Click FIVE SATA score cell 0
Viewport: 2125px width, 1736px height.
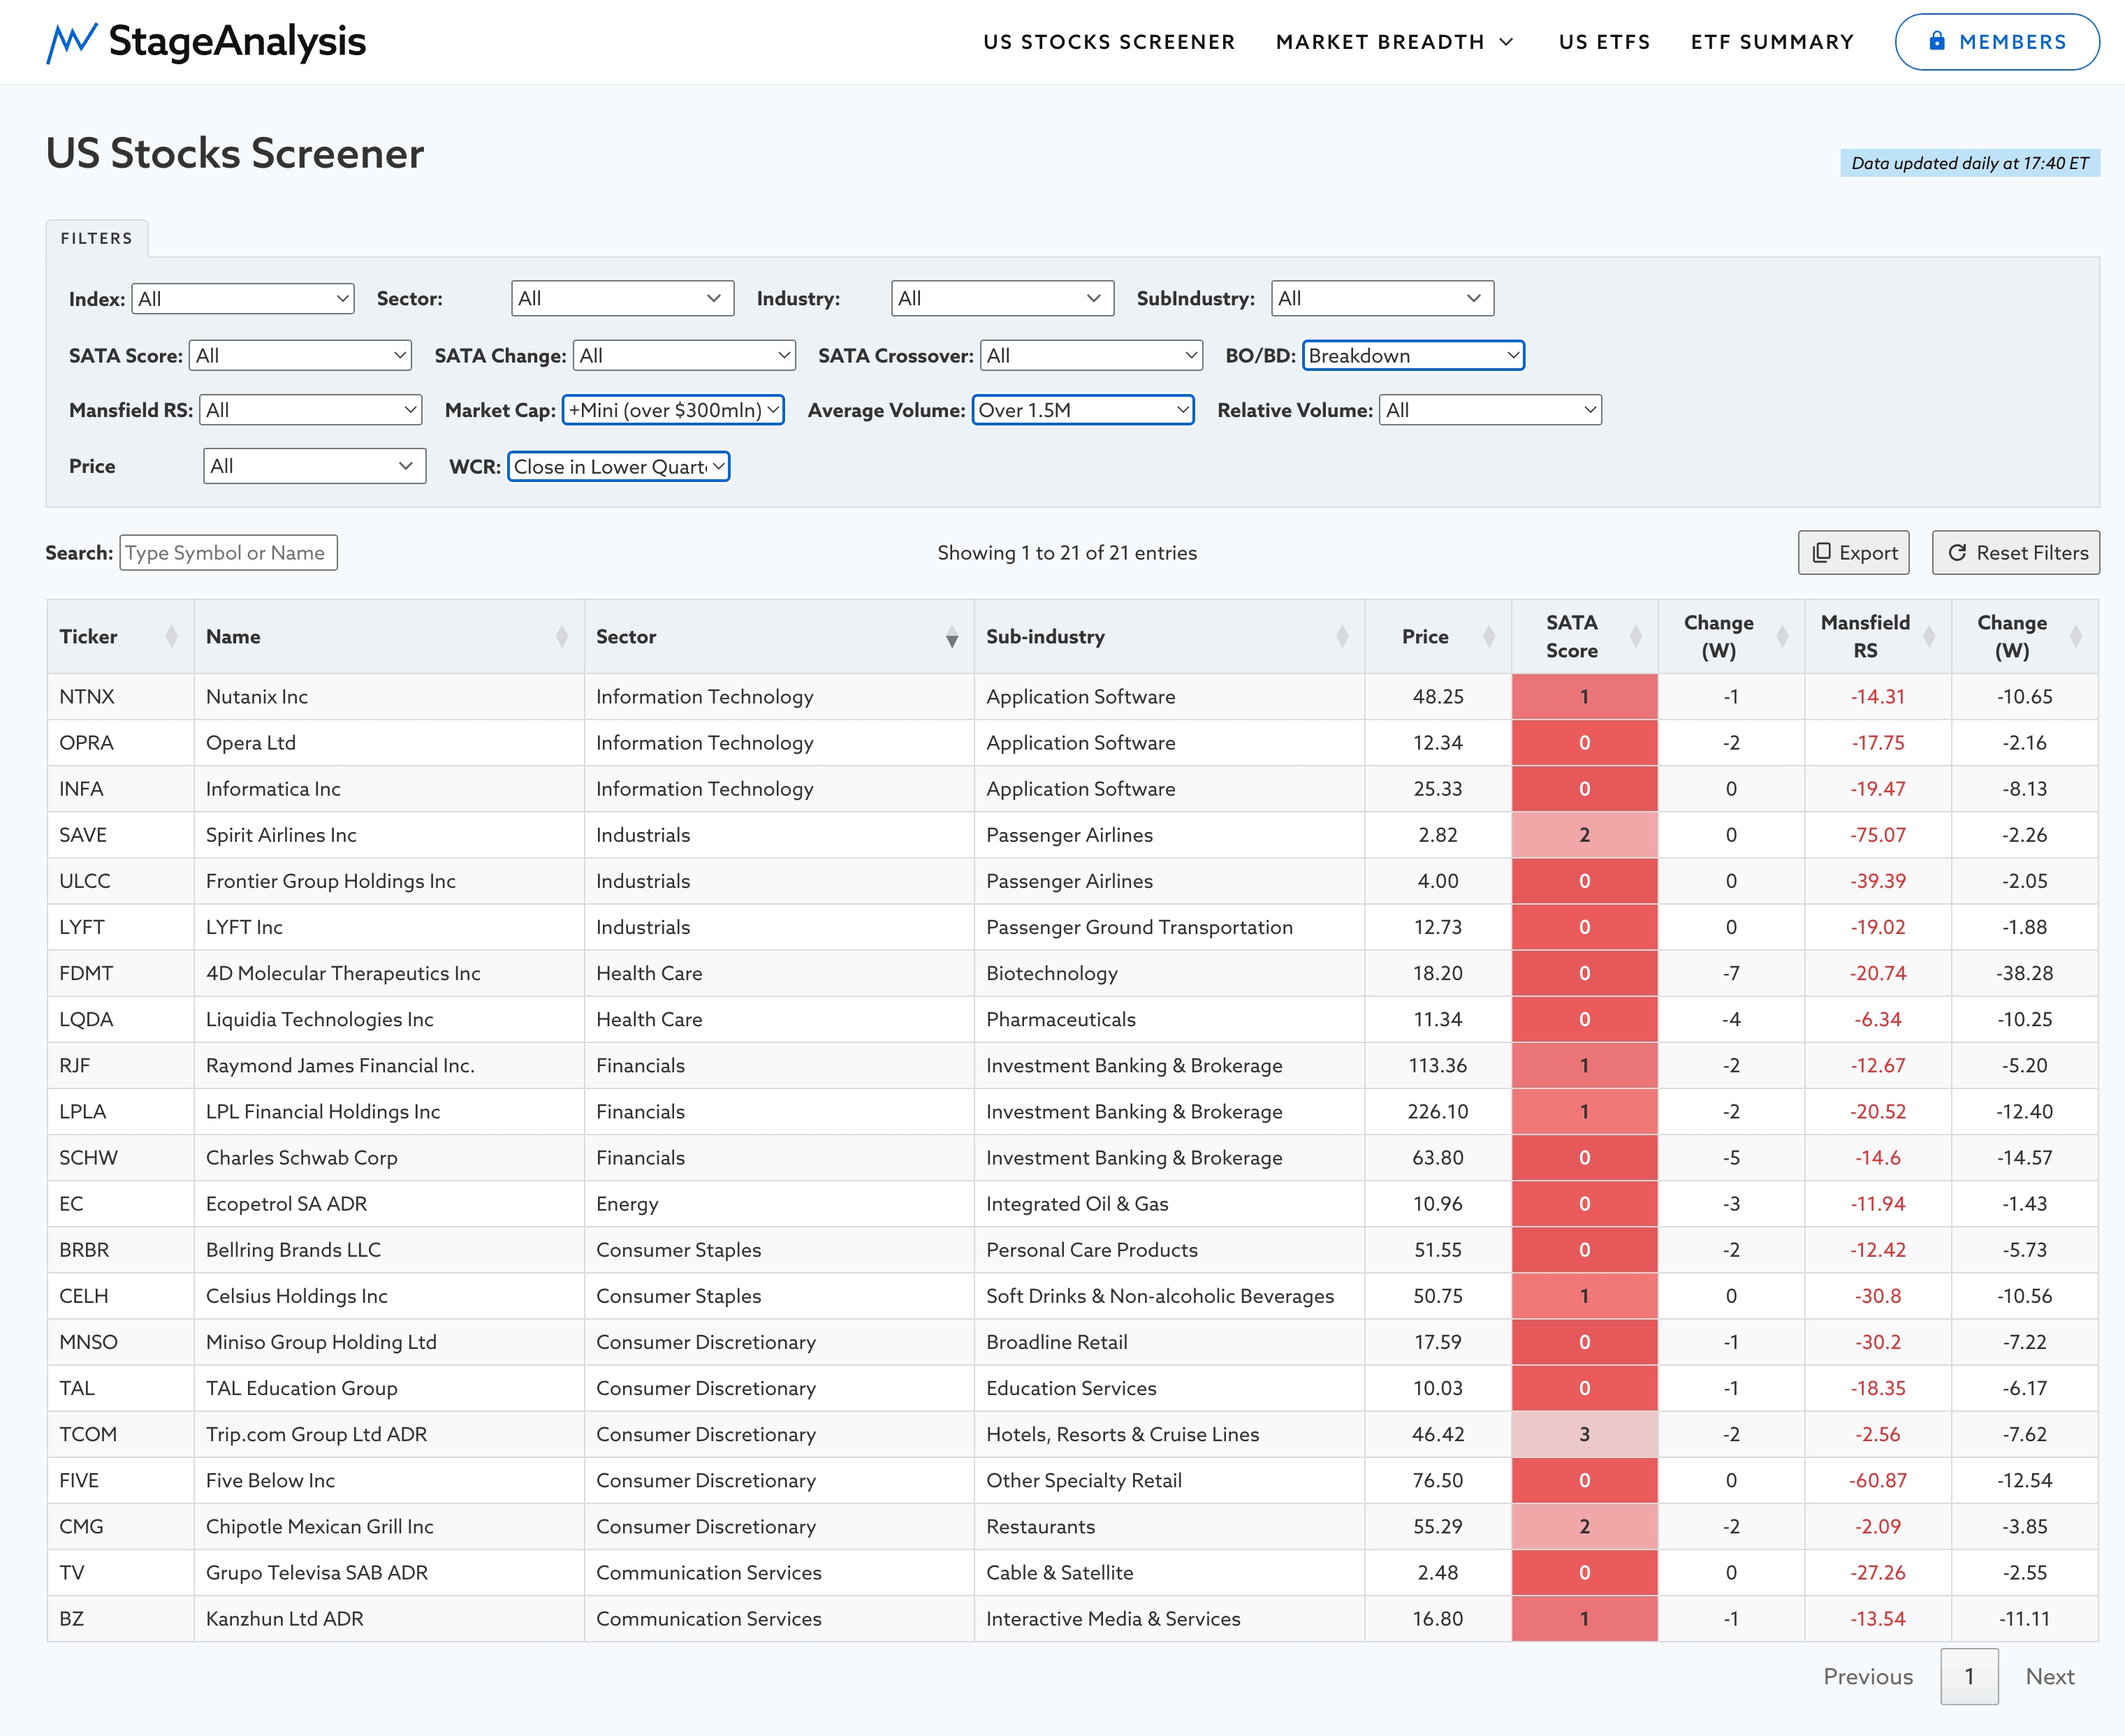[x=1584, y=1480]
